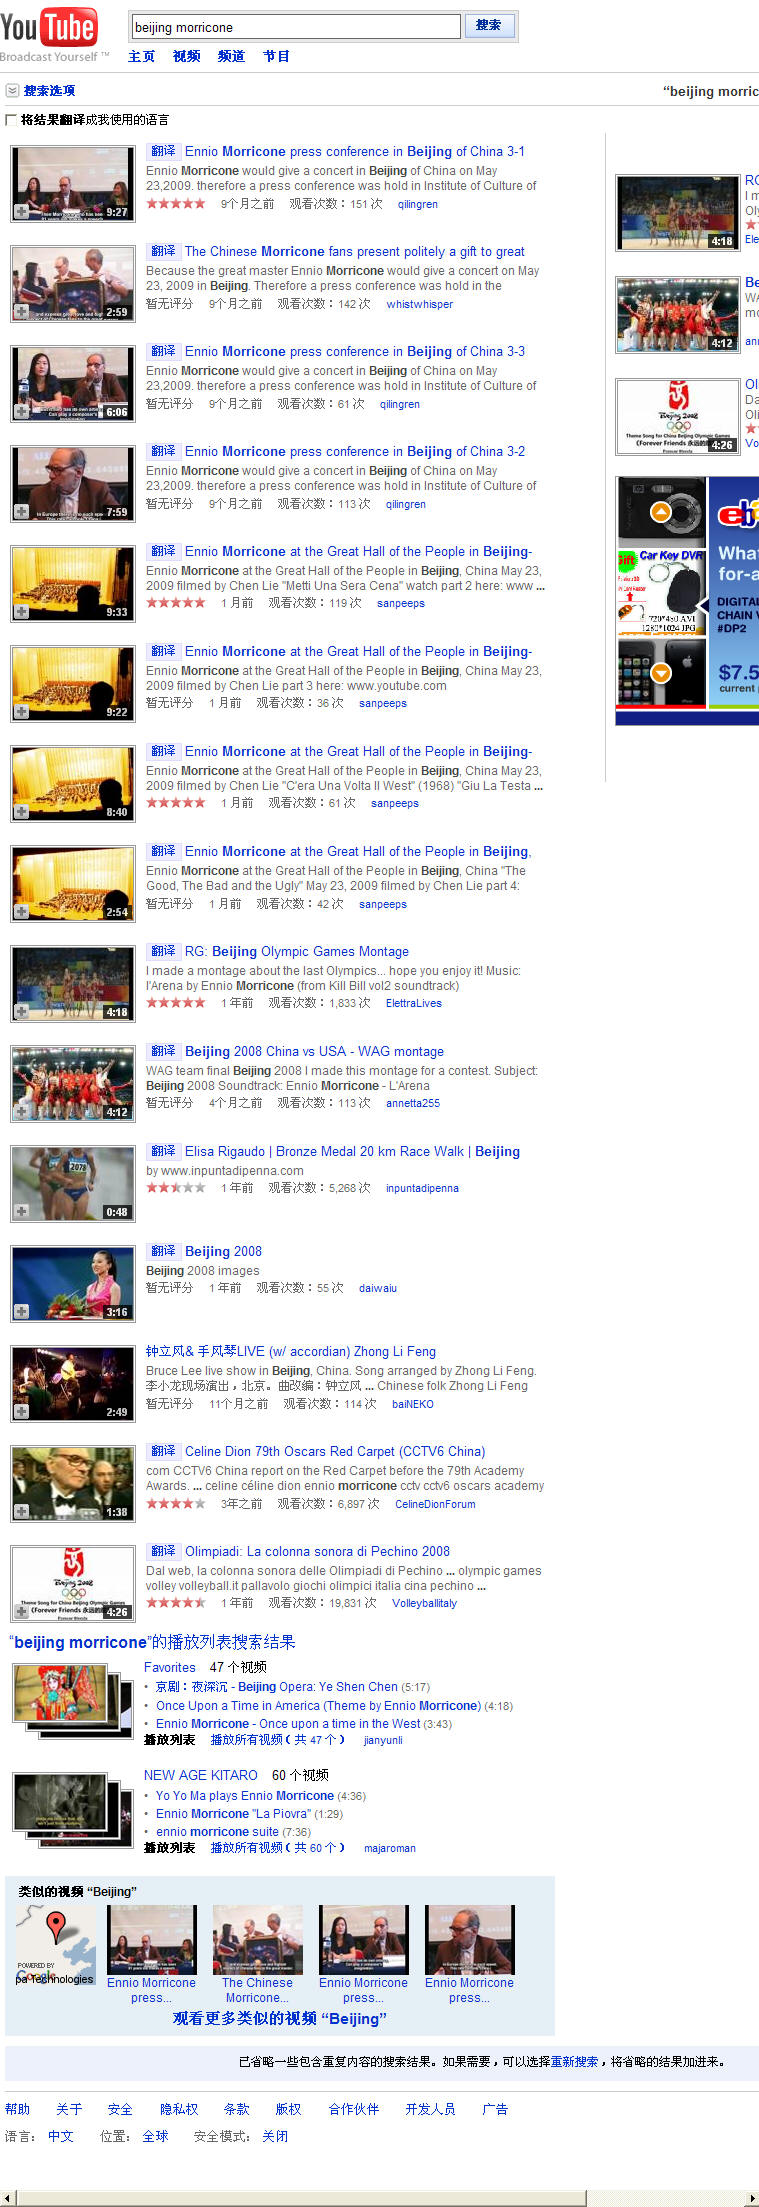Open sidebar Beijing 2008 logo thumbnail 4:26
This screenshot has height=2207, width=759.
coord(677,416)
